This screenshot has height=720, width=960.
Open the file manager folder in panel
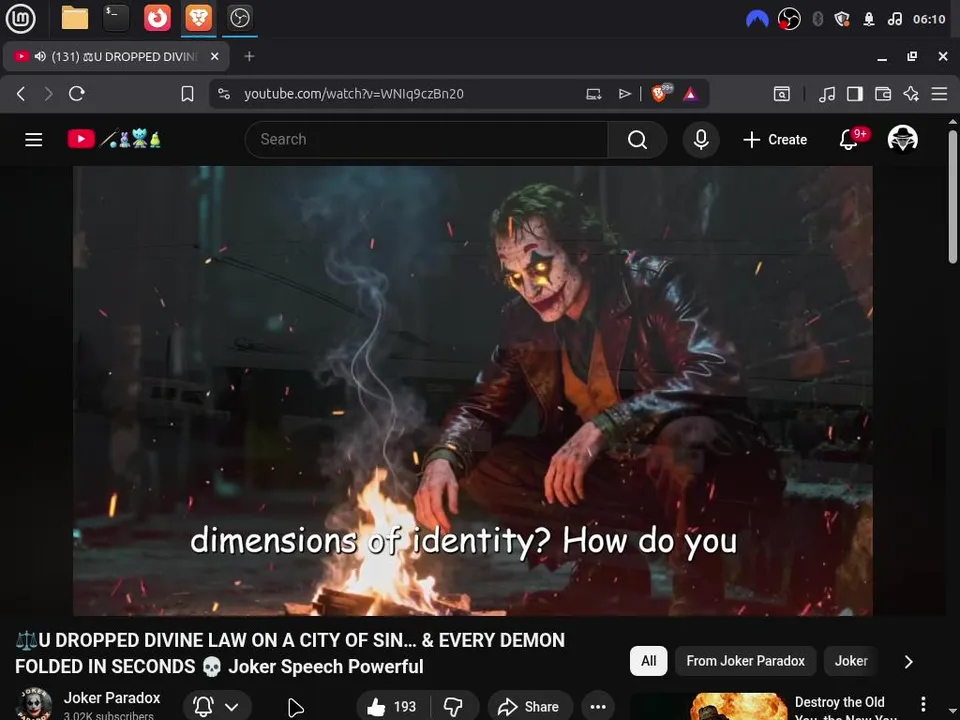(x=75, y=18)
